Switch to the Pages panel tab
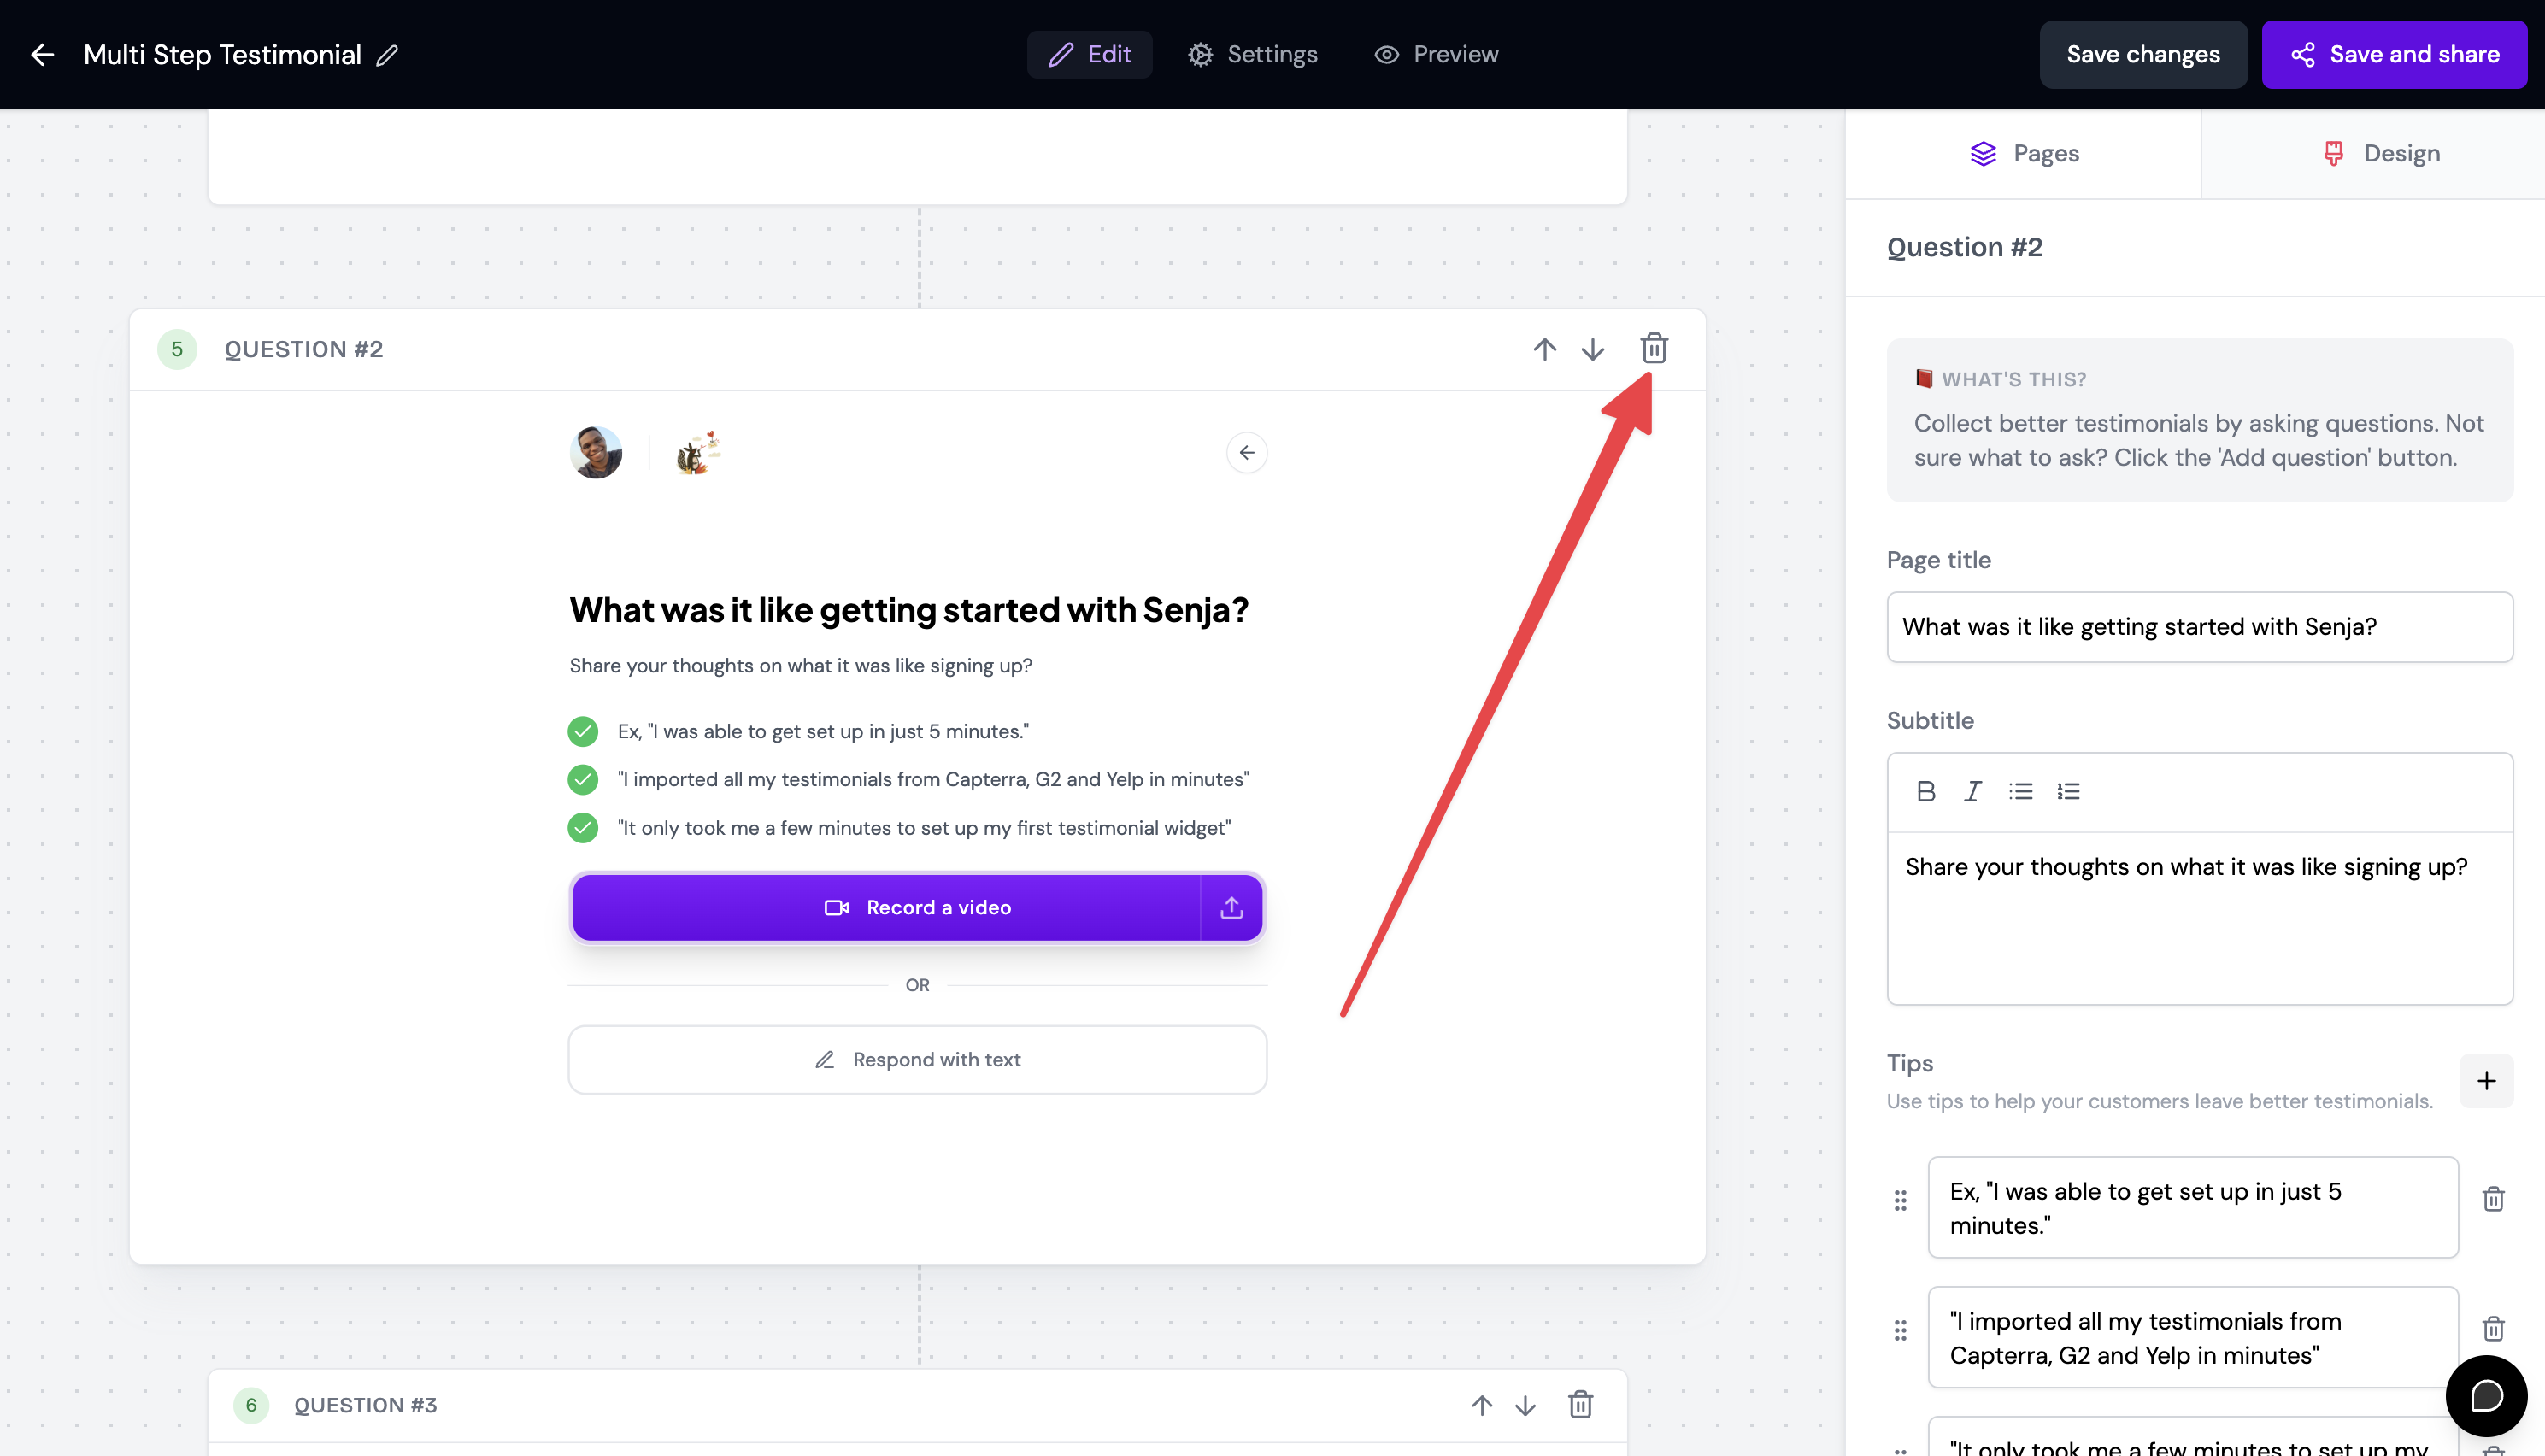 [x=2024, y=153]
